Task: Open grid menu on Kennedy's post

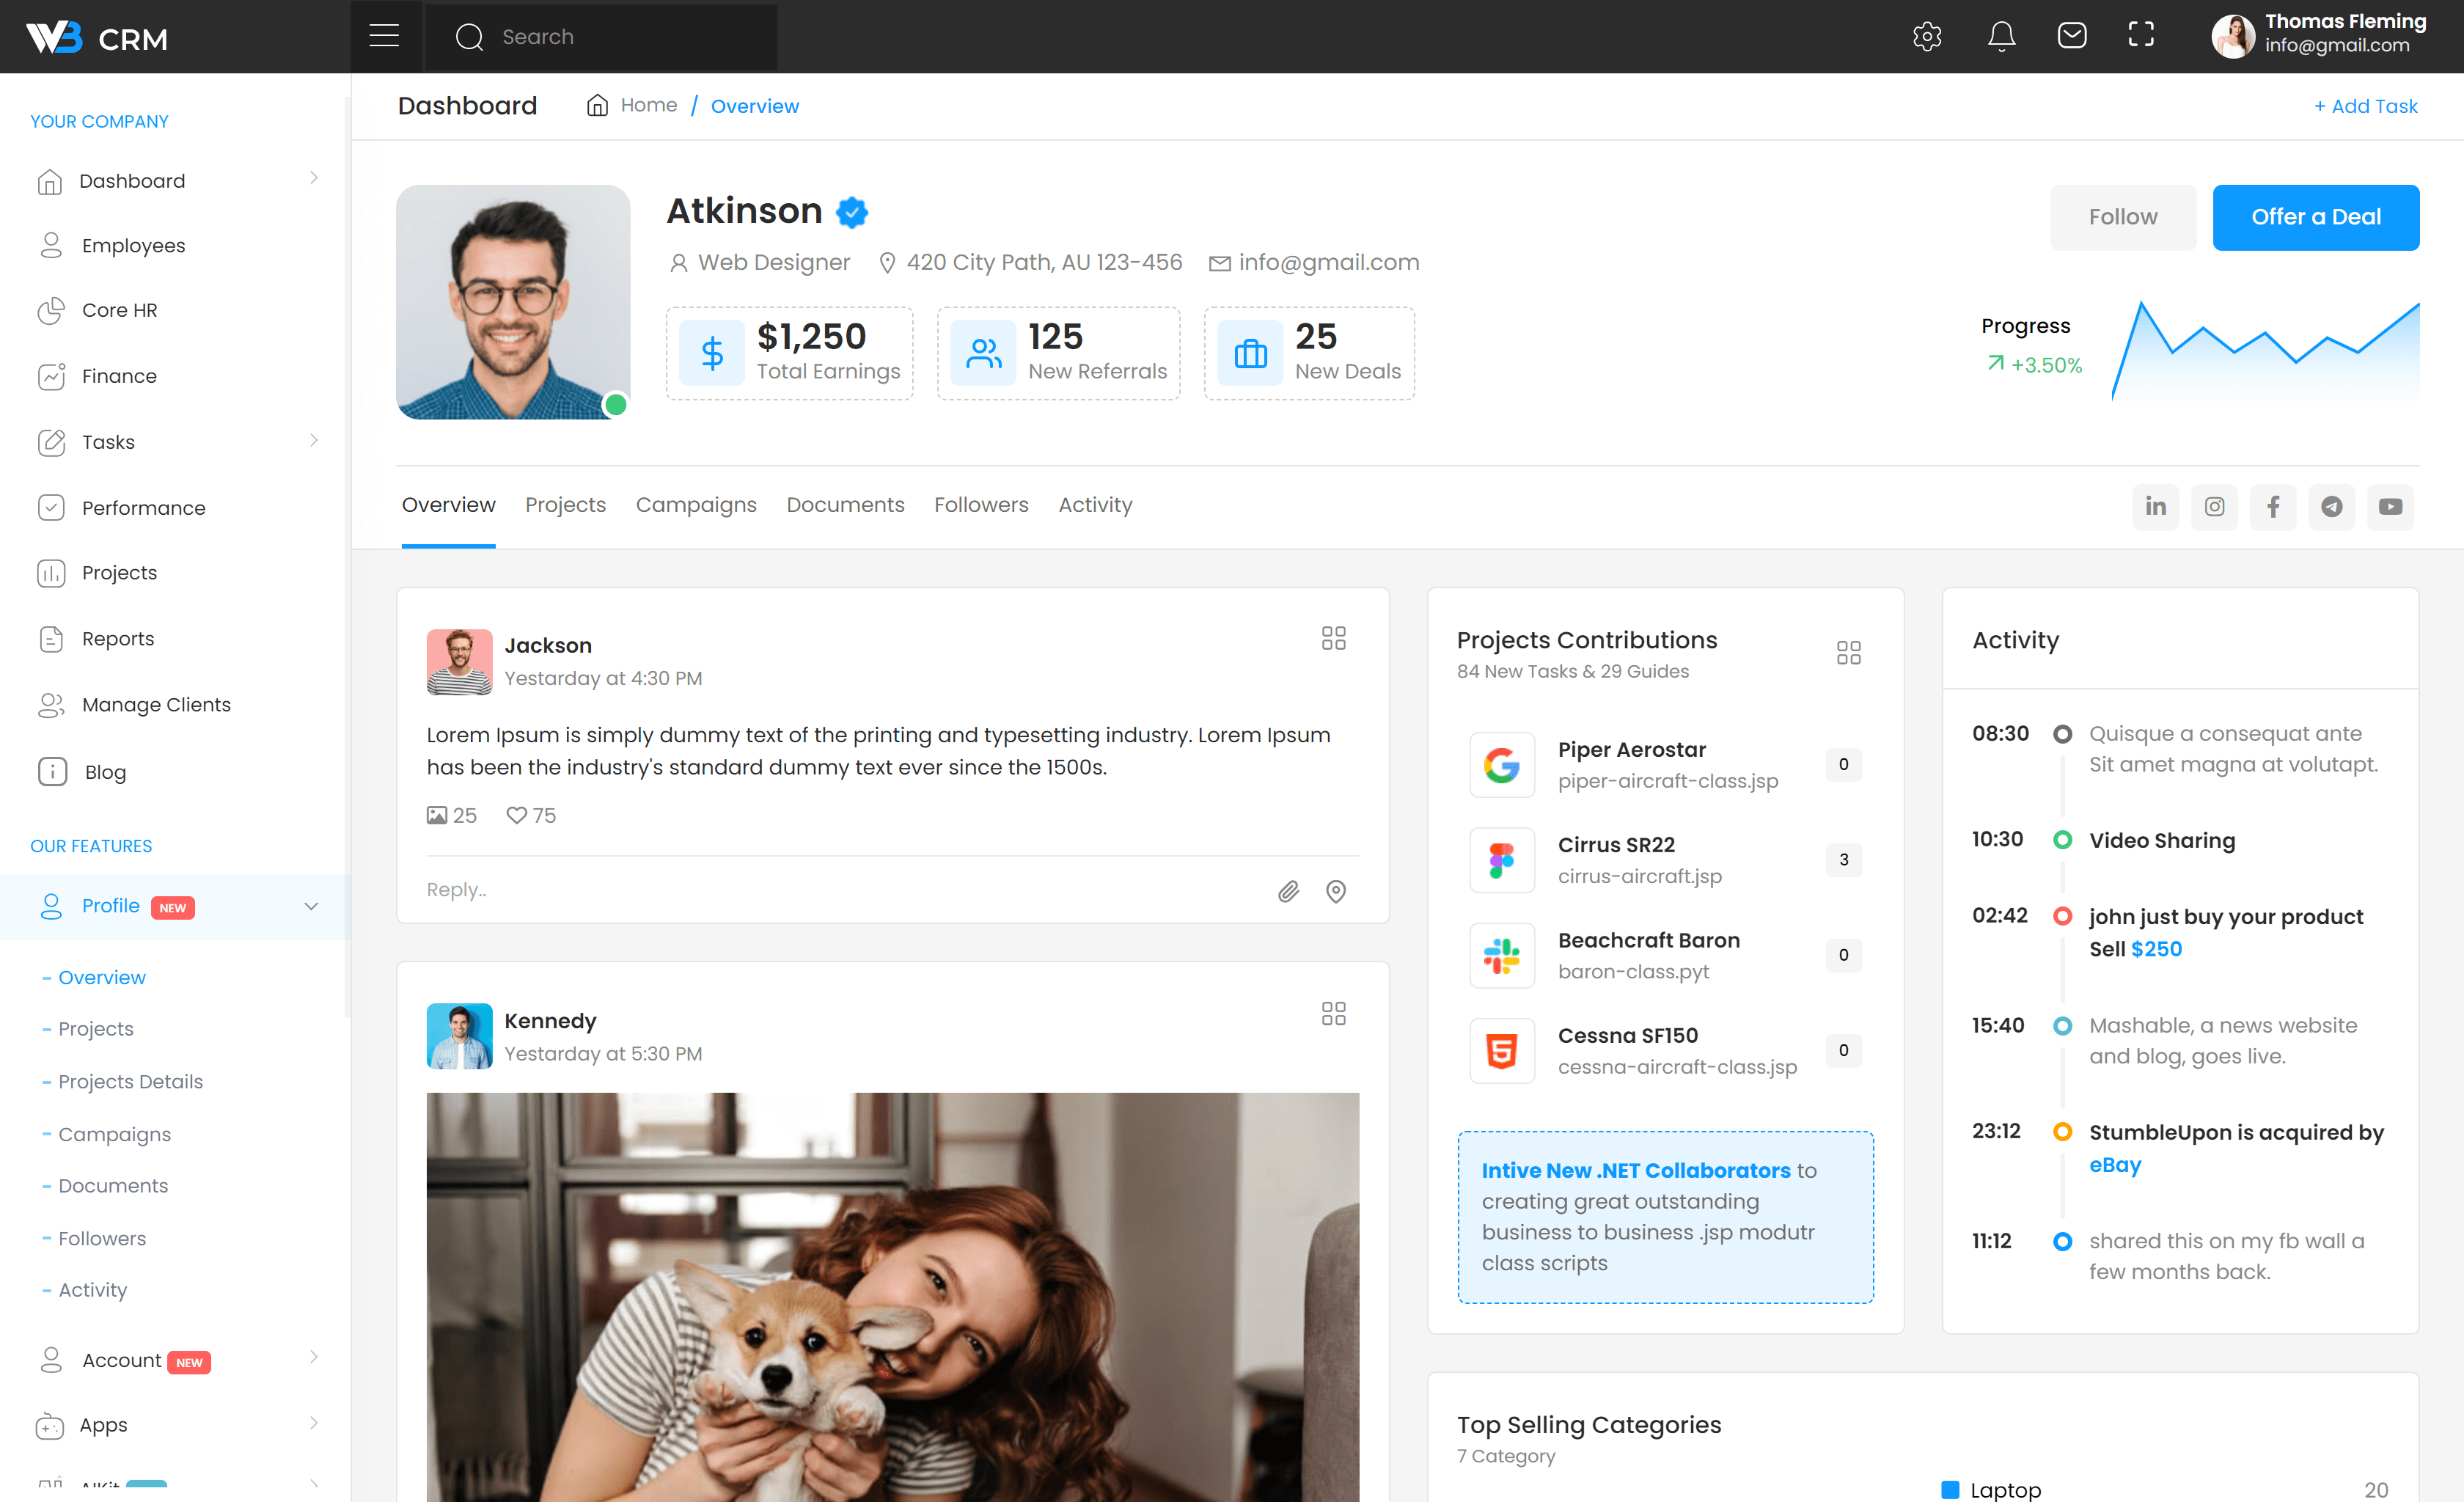Action: [1334, 1013]
